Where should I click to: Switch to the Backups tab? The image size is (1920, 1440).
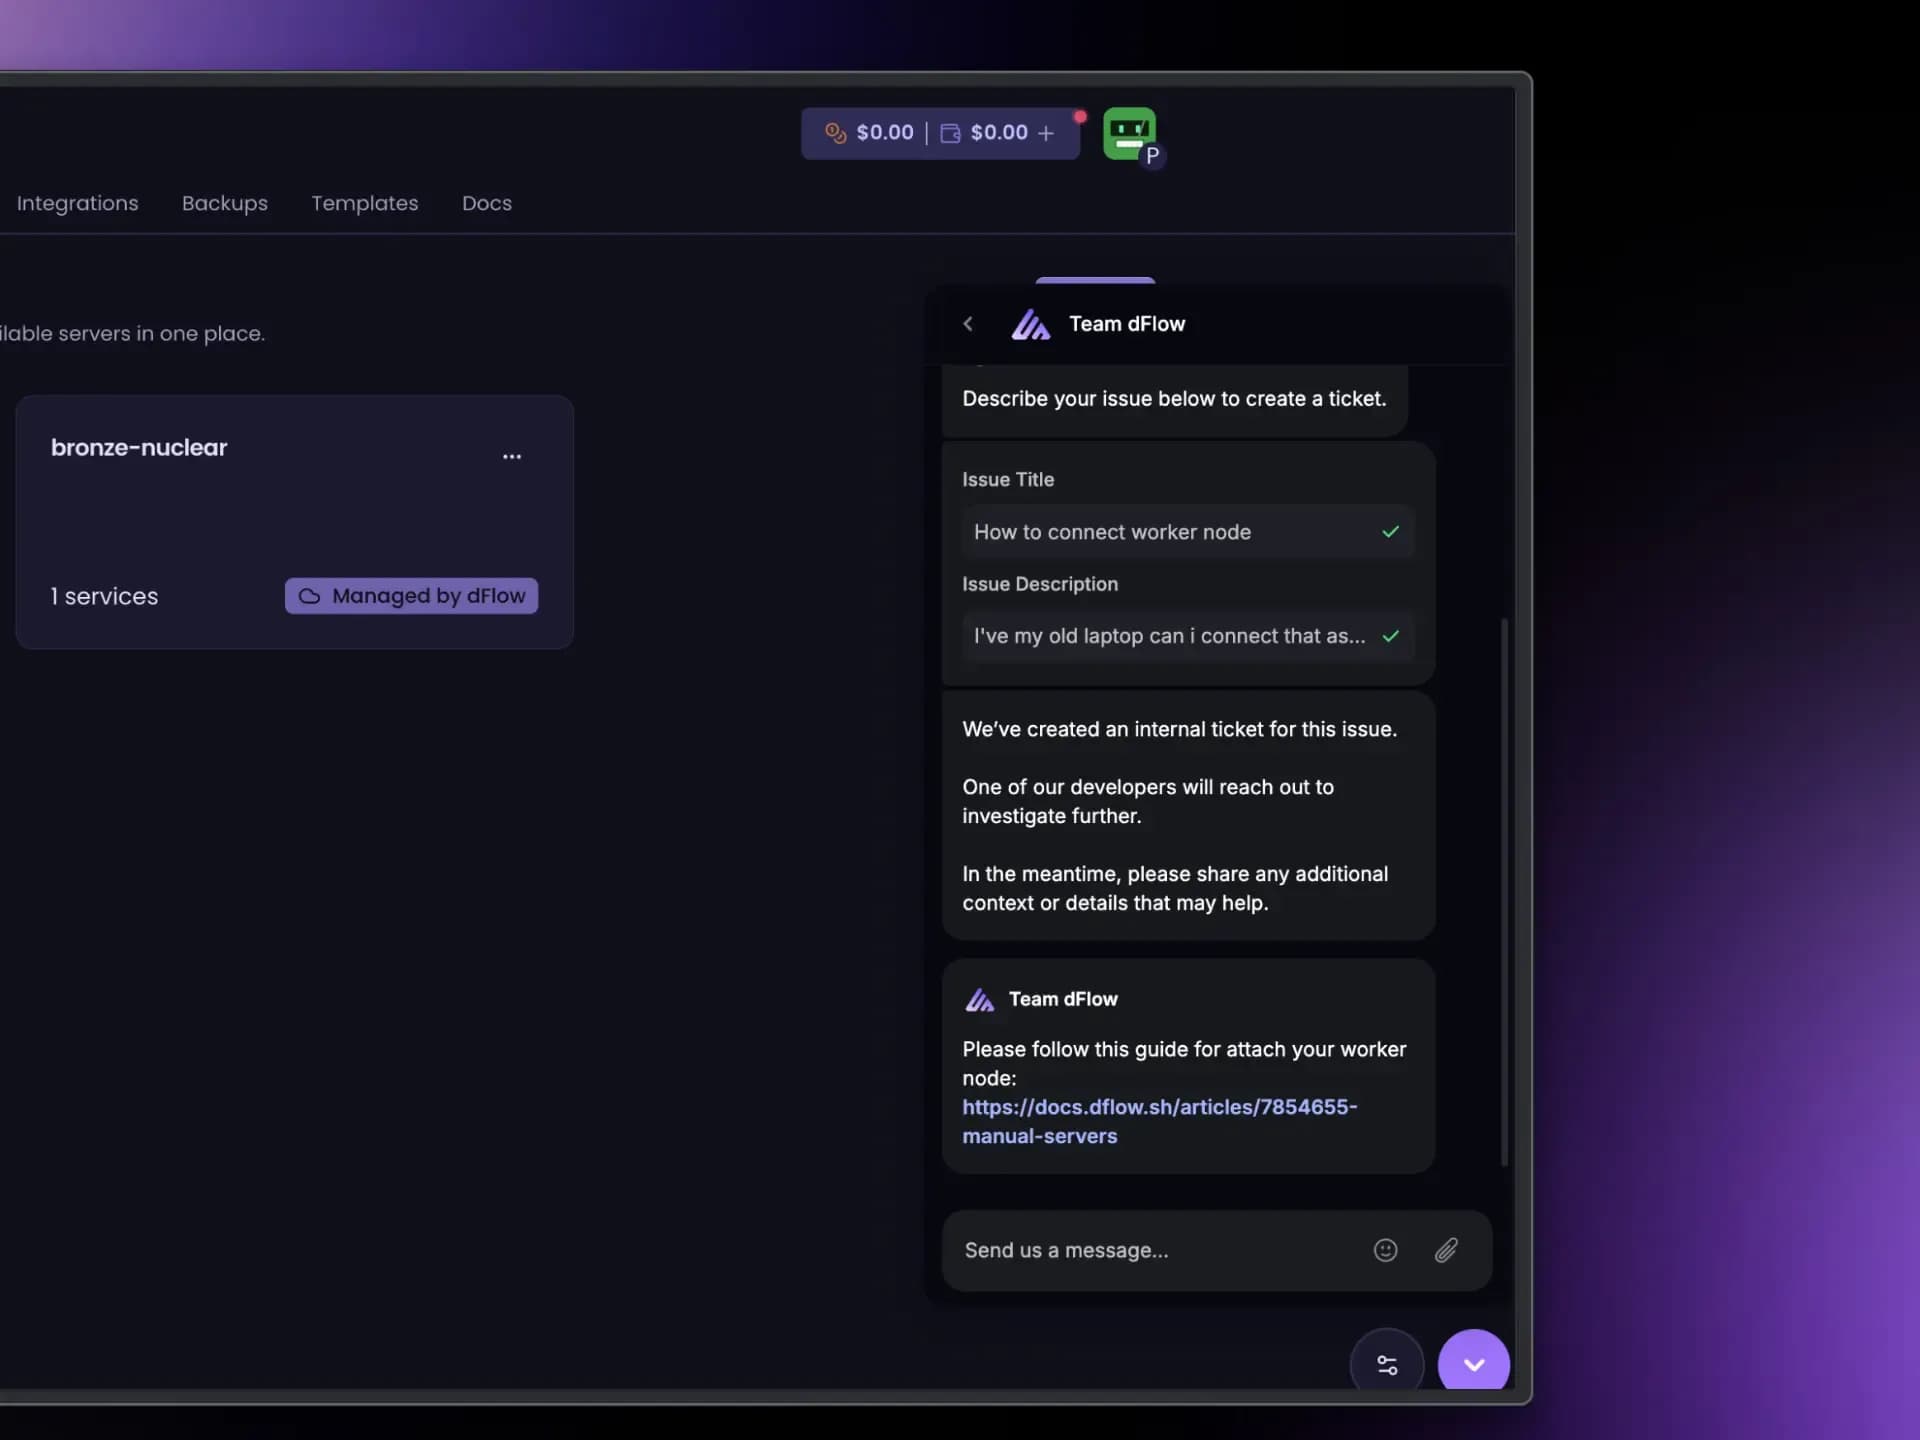pyautogui.click(x=225, y=203)
